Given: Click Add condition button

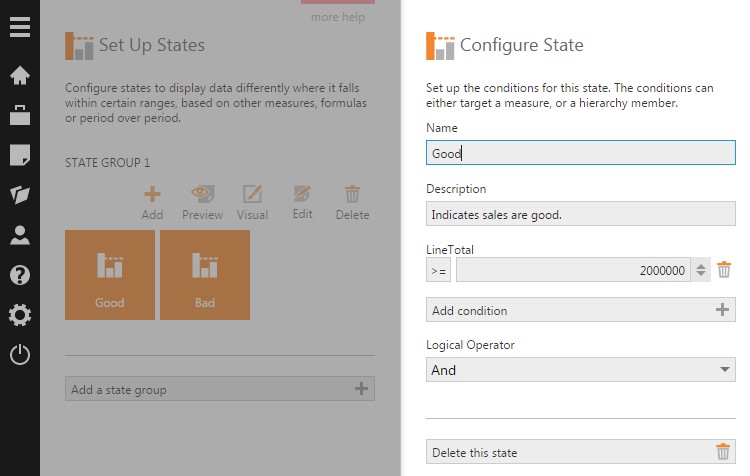Looking at the screenshot, I should 580,310.
